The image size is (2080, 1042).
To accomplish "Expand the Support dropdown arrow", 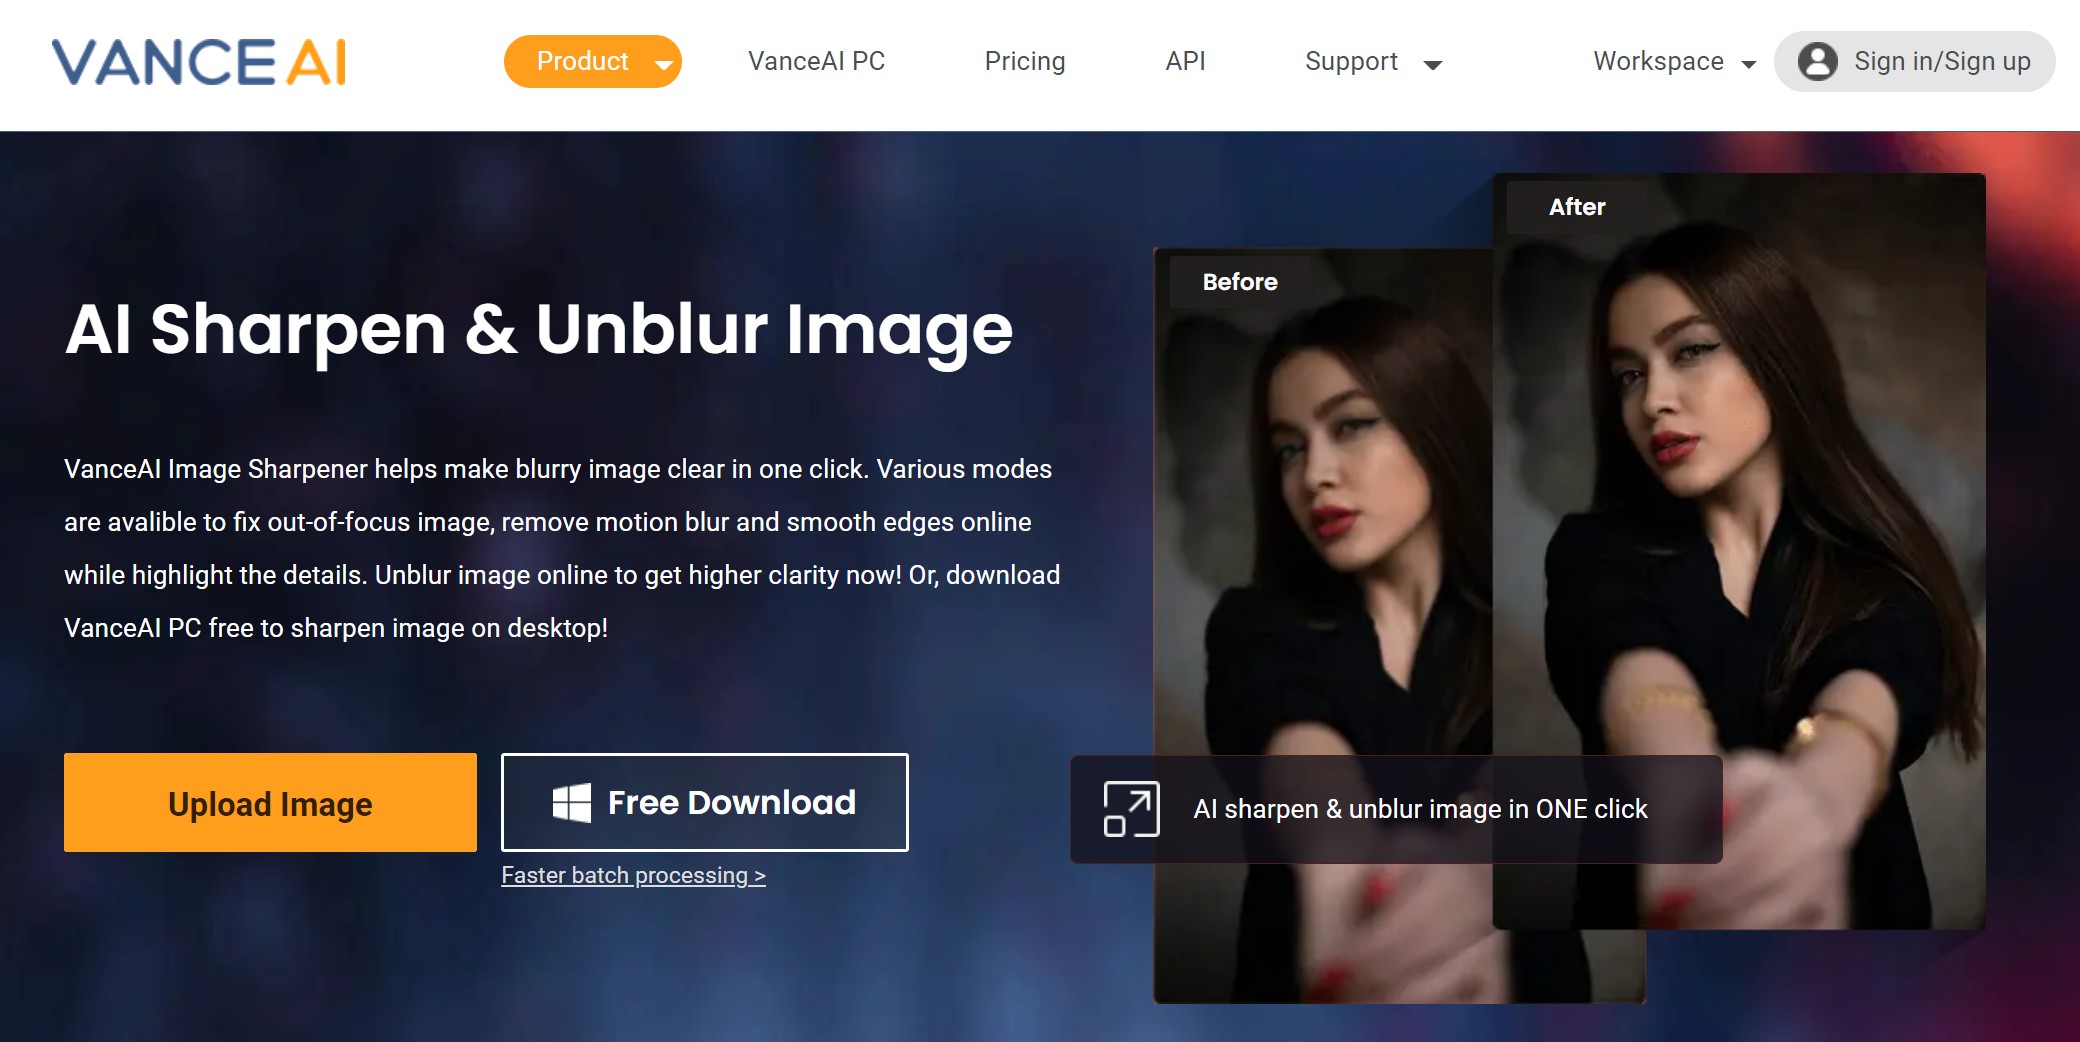I will pos(1432,65).
